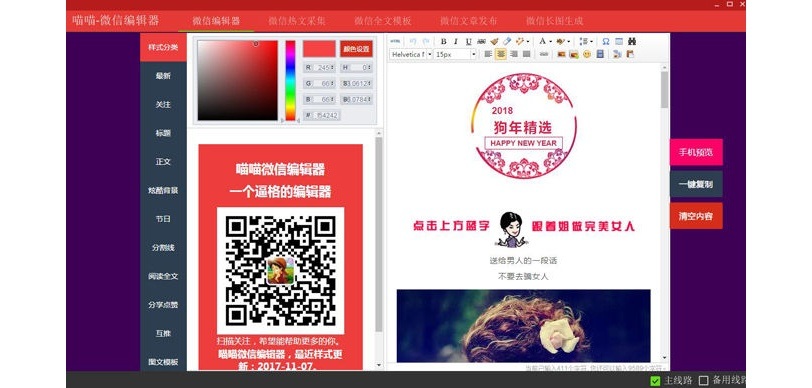Screen dimensions: 812x388
Task: Select 最新 category in sidebar
Action: coord(163,76)
